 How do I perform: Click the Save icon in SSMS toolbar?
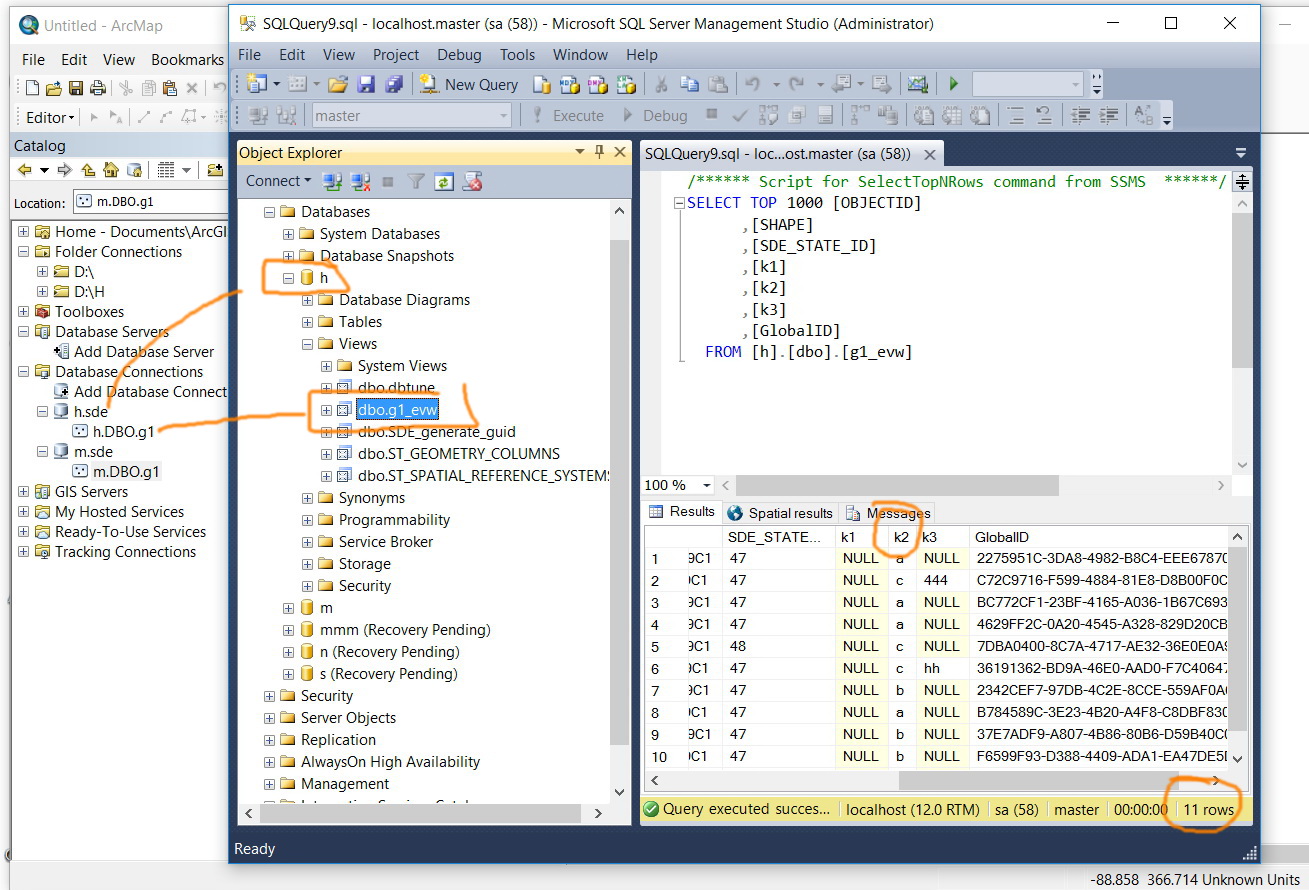[x=366, y=84]
